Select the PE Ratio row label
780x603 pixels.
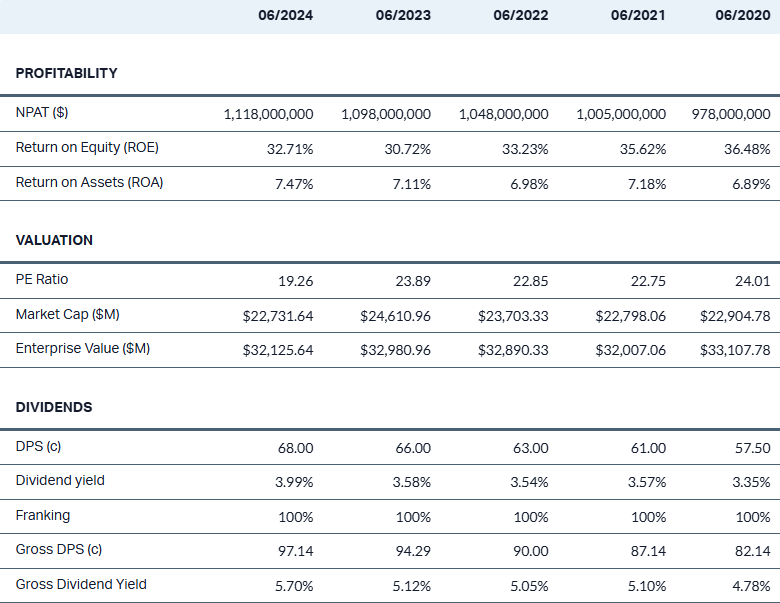(42, 280)
